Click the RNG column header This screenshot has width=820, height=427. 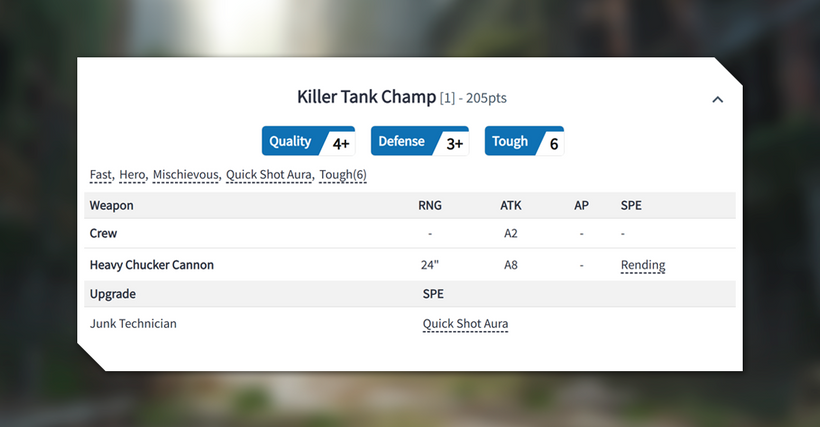[x=429, y=205]
